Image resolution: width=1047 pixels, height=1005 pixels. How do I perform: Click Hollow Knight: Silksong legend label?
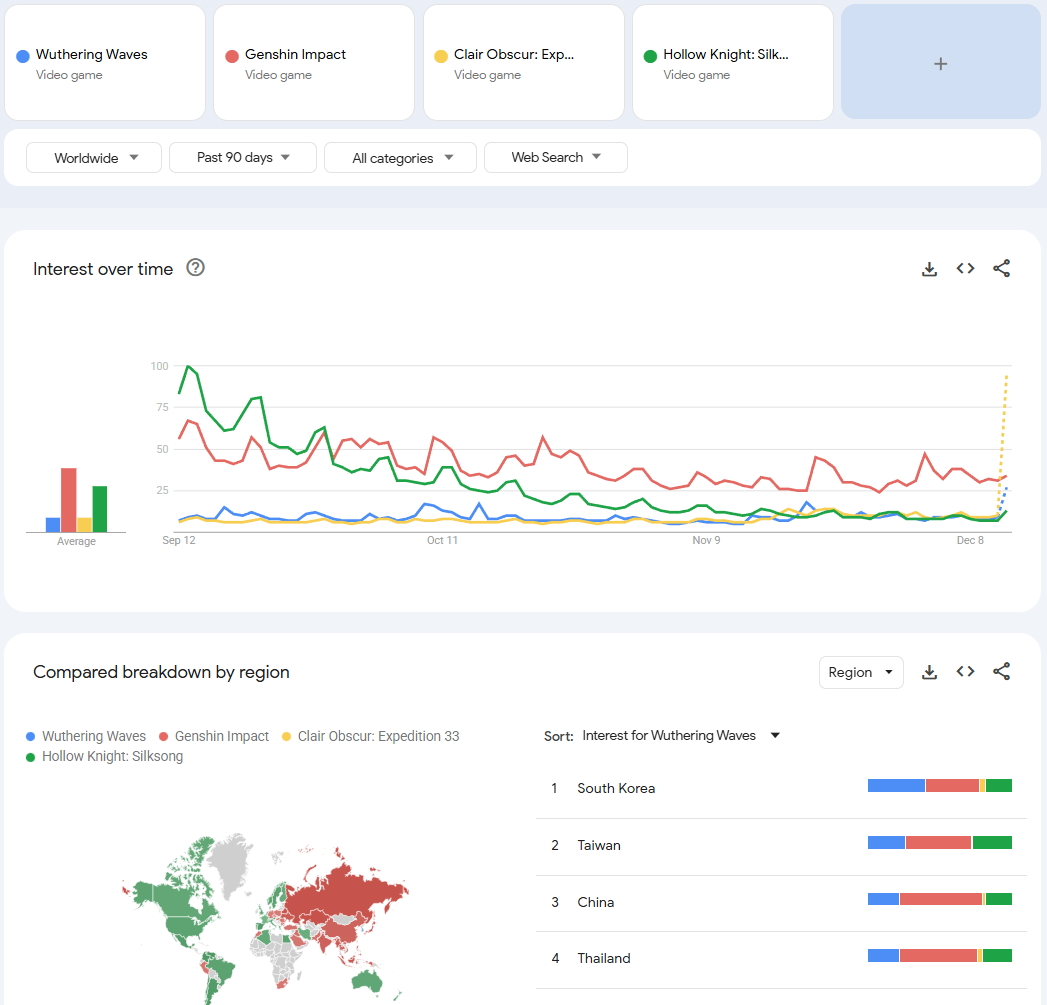coord(112,756)
